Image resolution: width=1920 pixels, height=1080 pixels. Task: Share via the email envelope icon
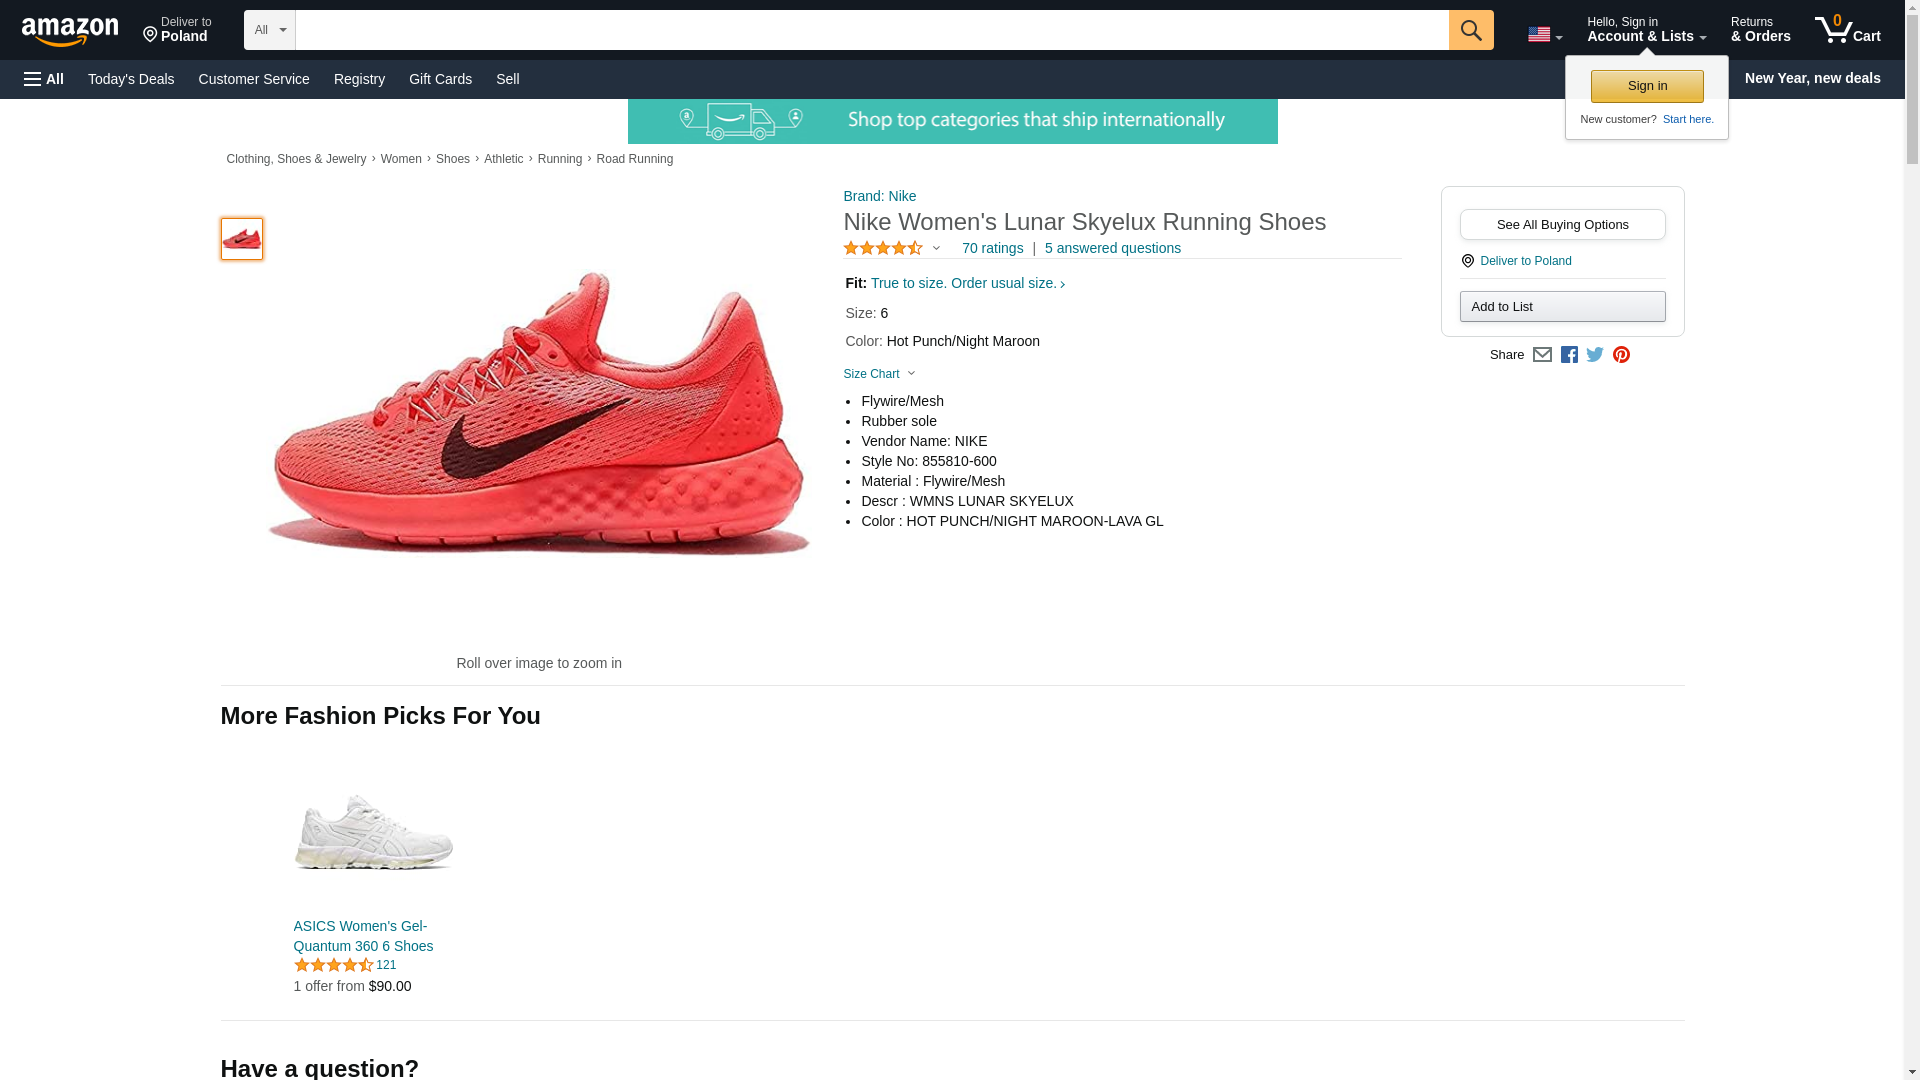[x=1542, y=355]
